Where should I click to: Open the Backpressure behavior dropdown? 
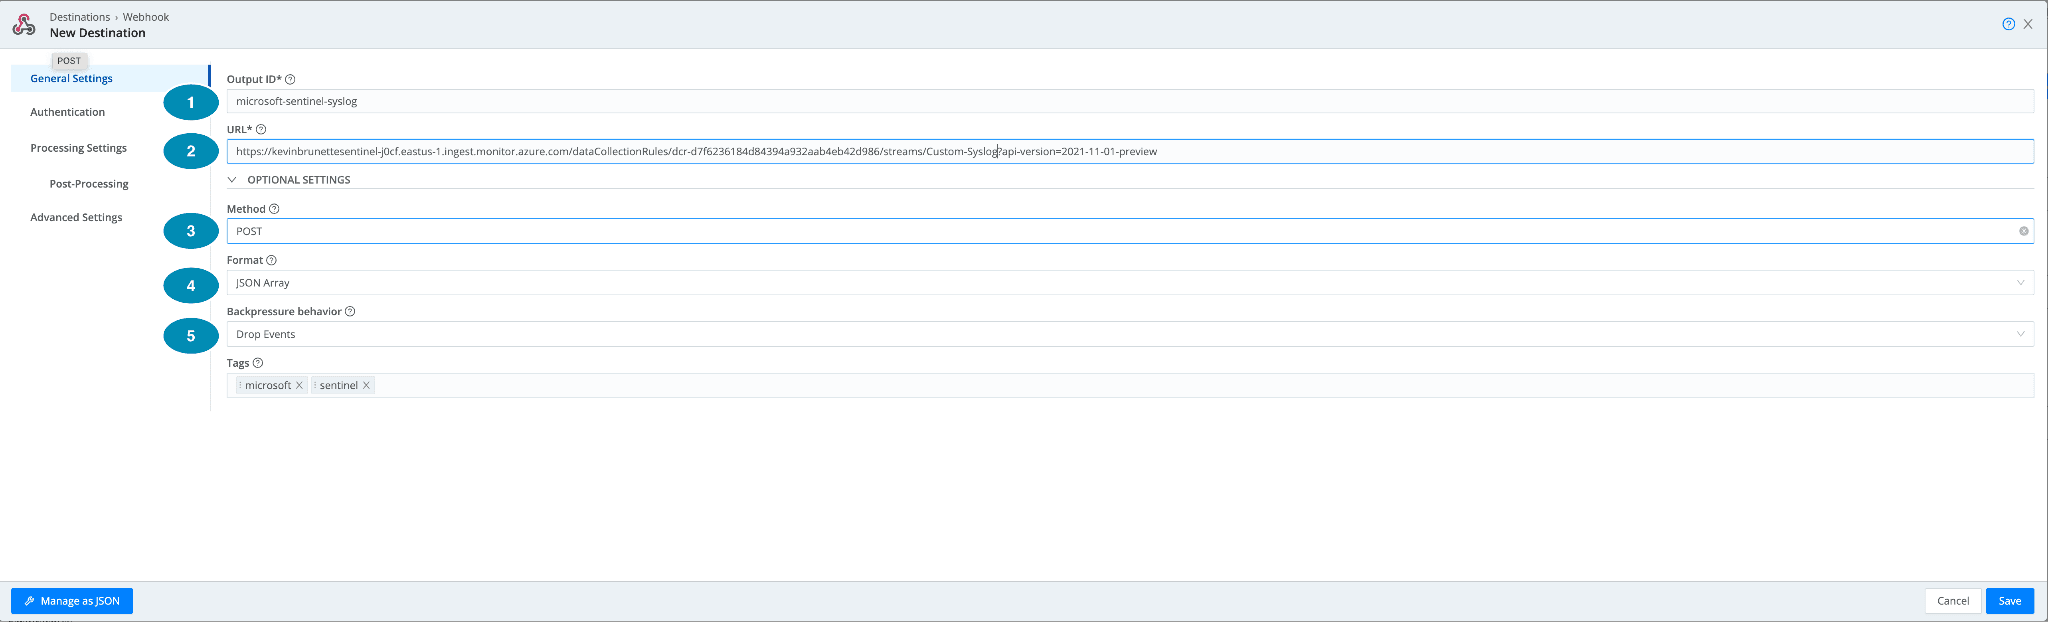pos(1128,334)
